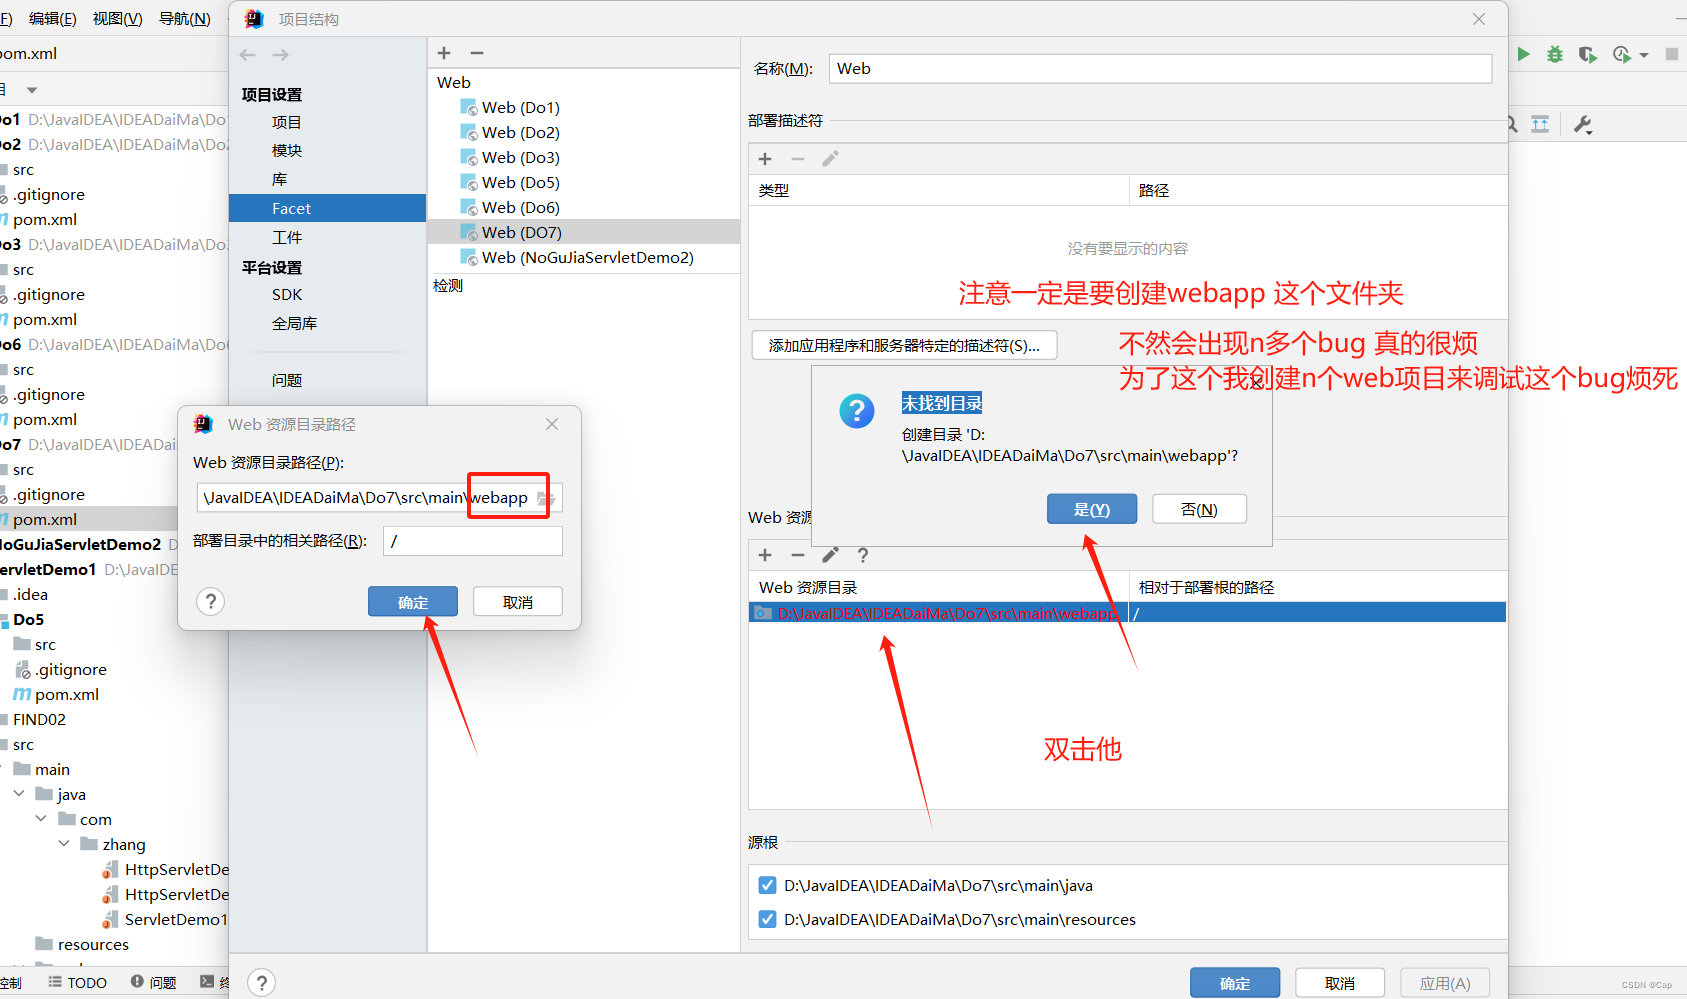Toggle src\main\java source root checkbox
The height and width of the screenshot is (999, 1687).
coord(767,885)
